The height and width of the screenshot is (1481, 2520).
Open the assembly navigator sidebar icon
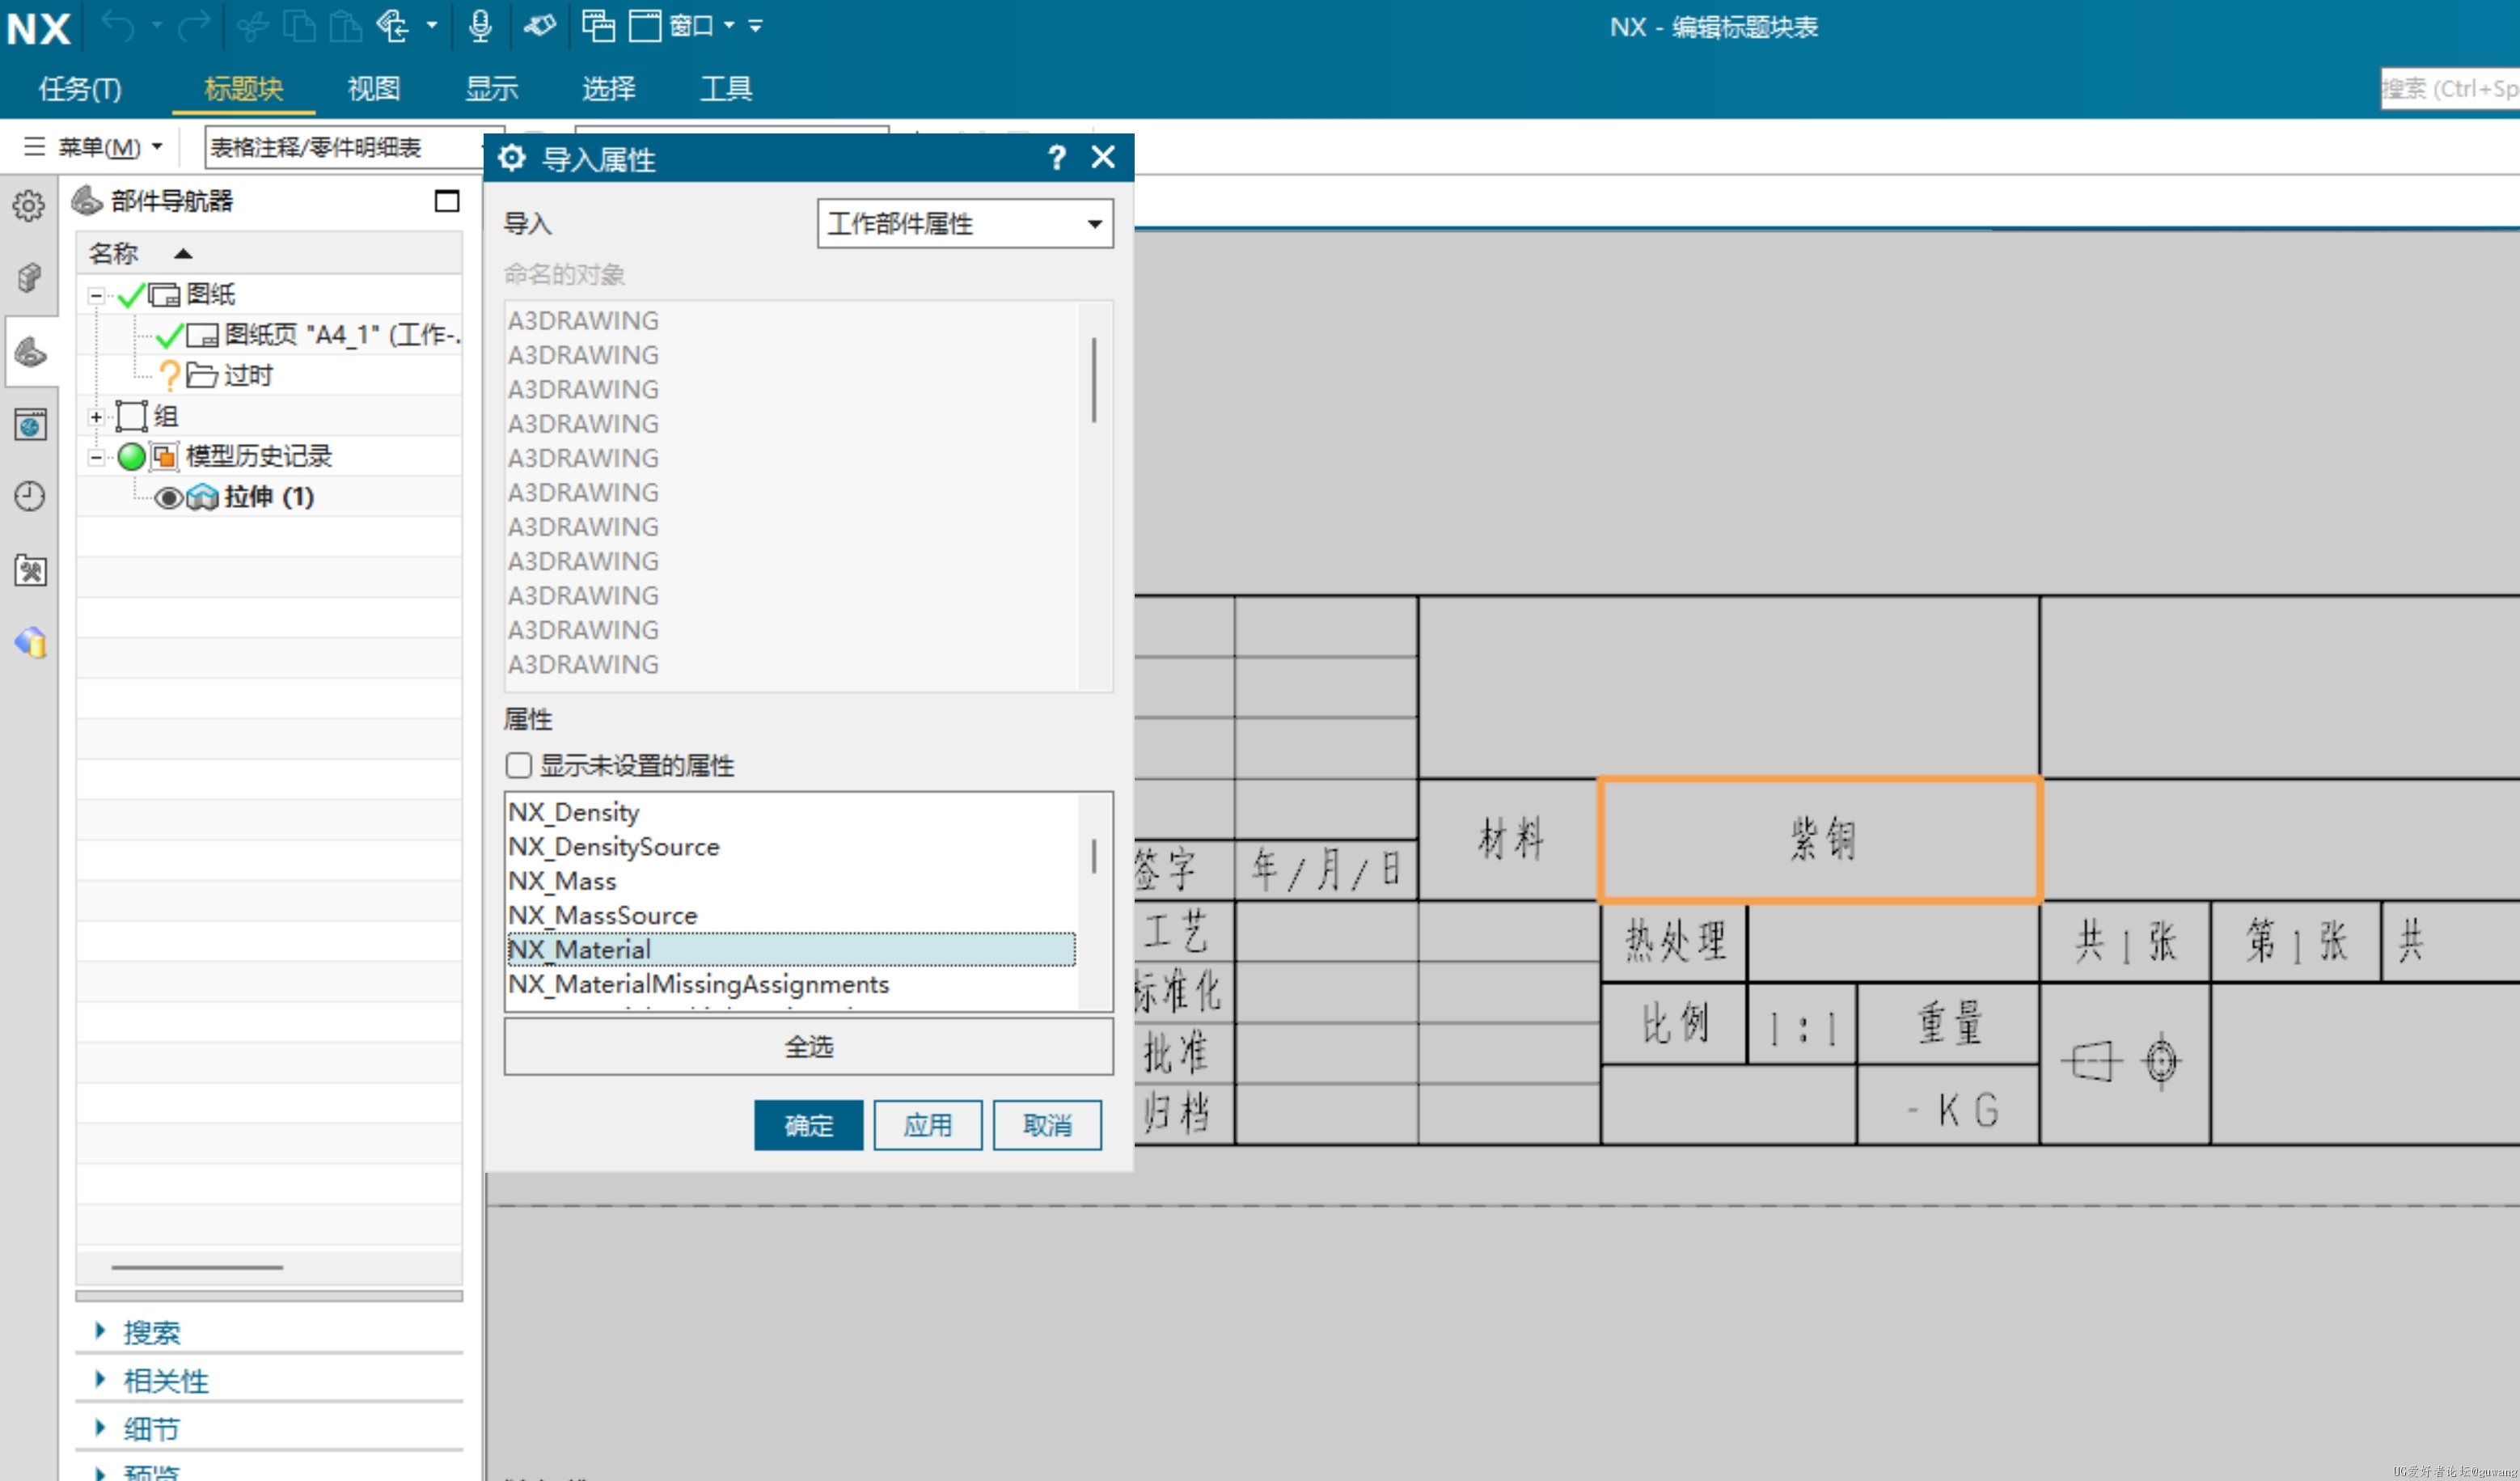tap(29, 278)
